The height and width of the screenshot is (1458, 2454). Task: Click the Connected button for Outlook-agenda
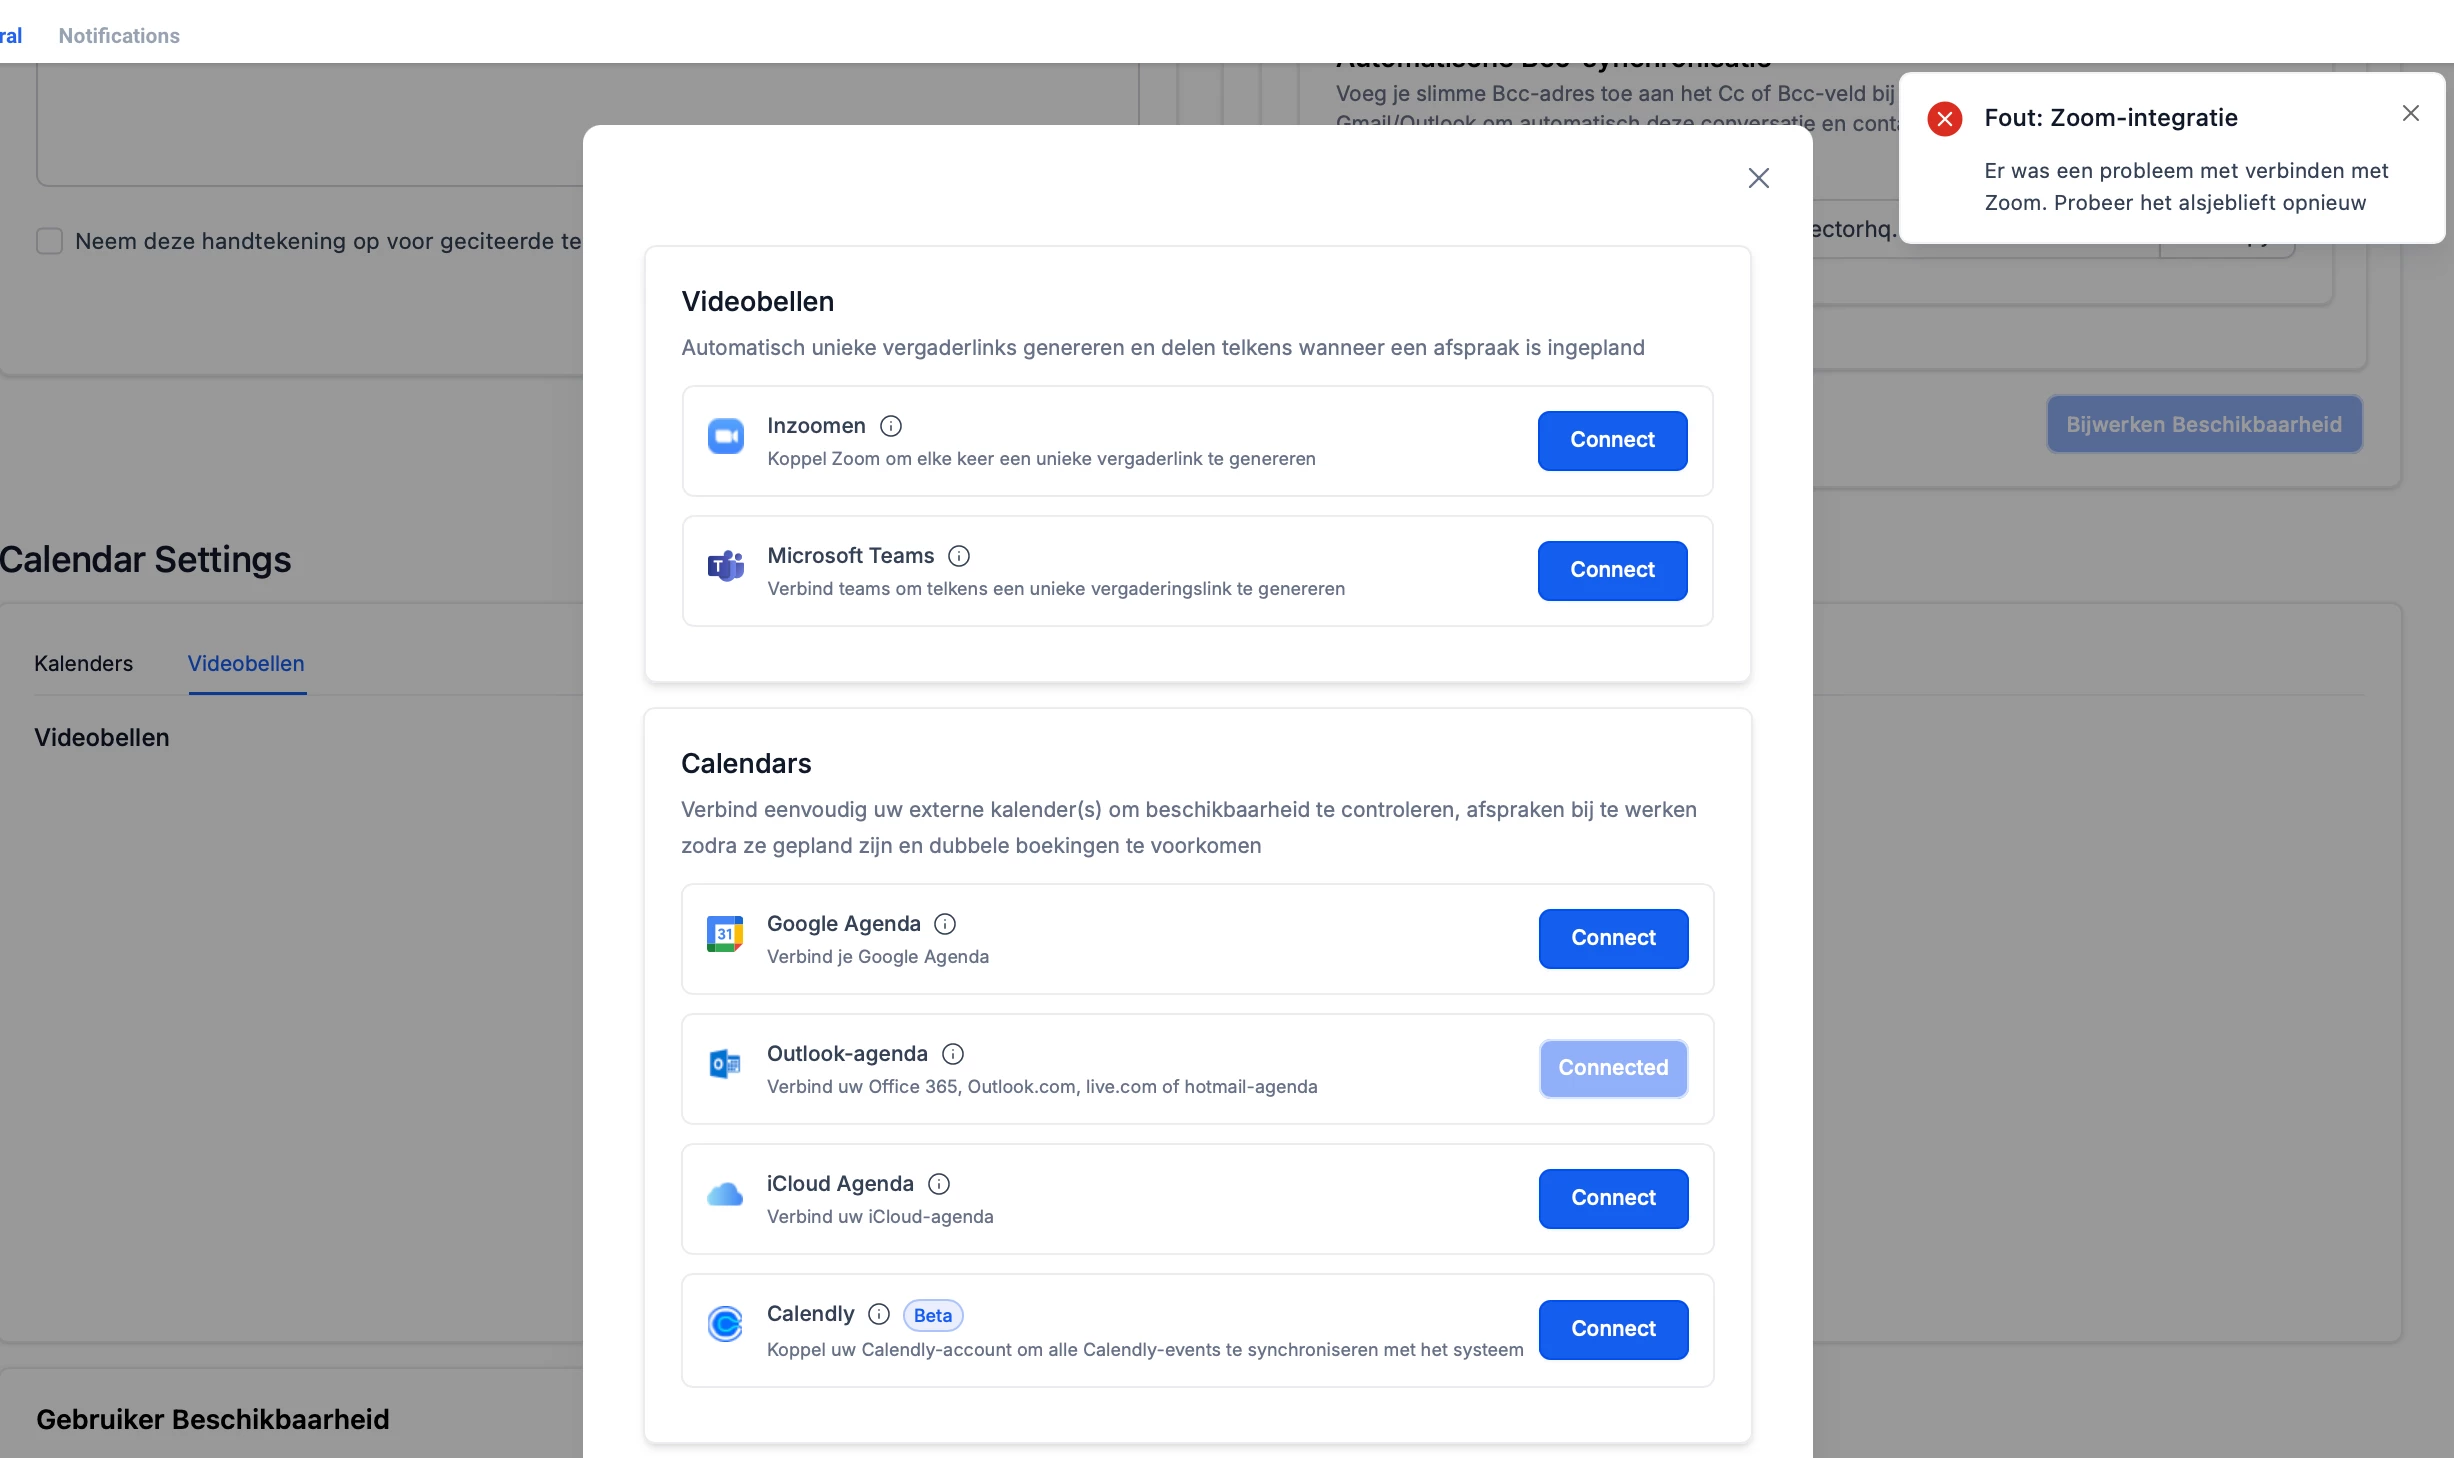(x=1613, y=1068)
